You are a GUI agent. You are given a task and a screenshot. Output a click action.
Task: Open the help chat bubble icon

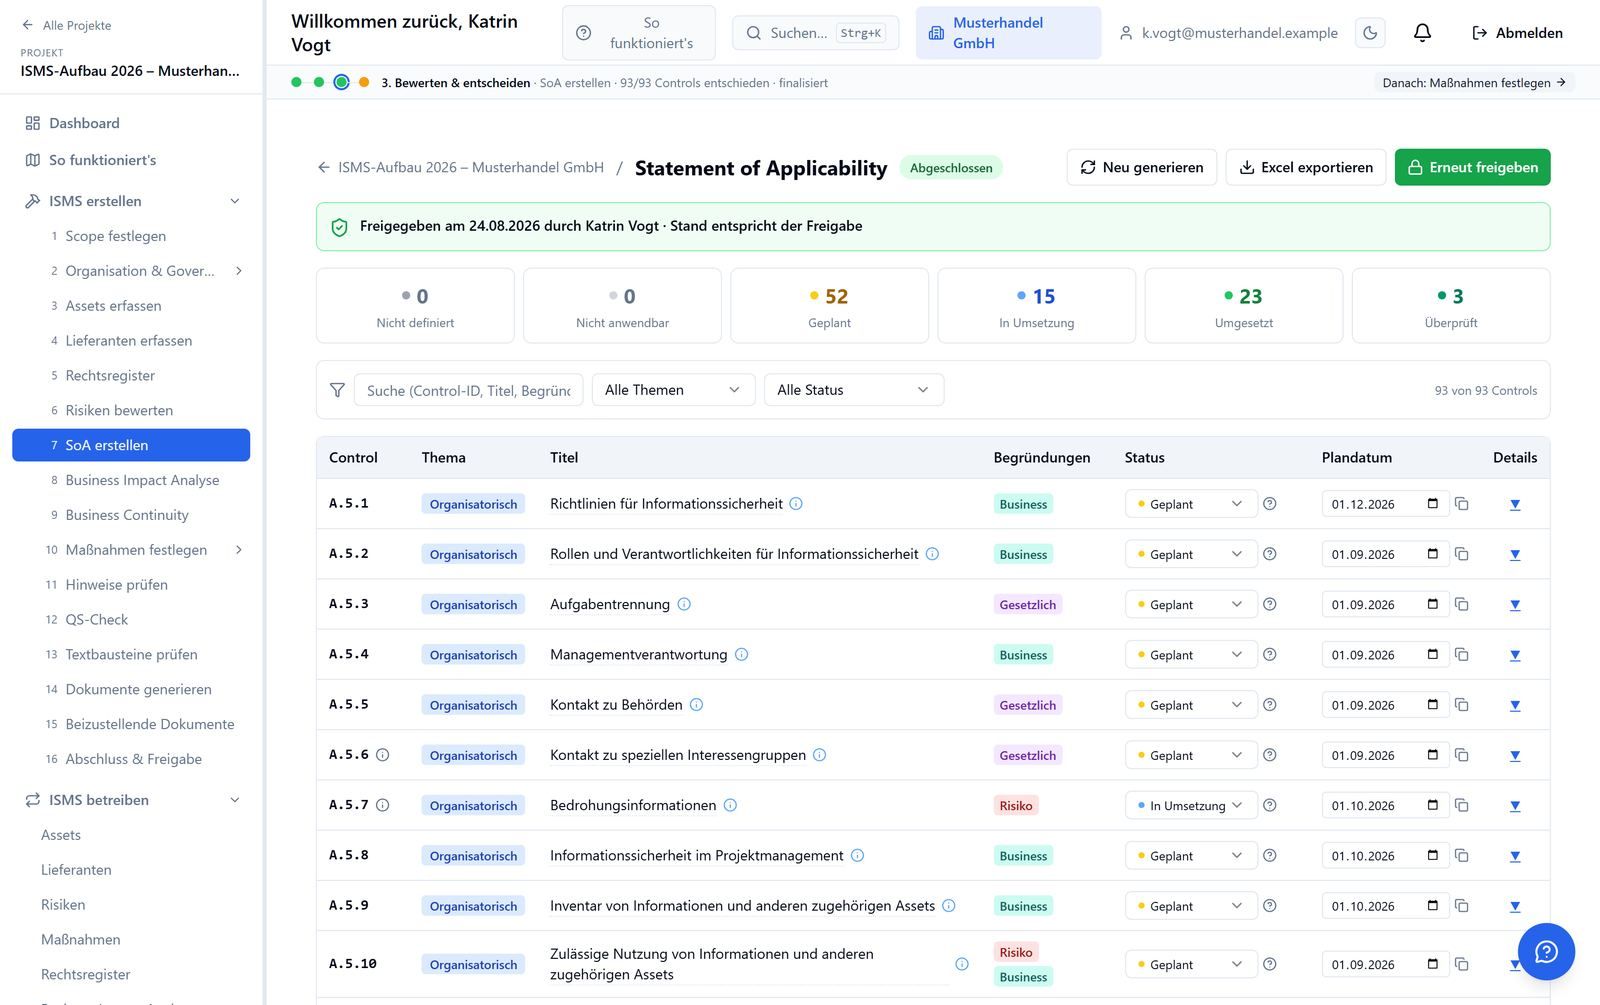[1546, 951]
